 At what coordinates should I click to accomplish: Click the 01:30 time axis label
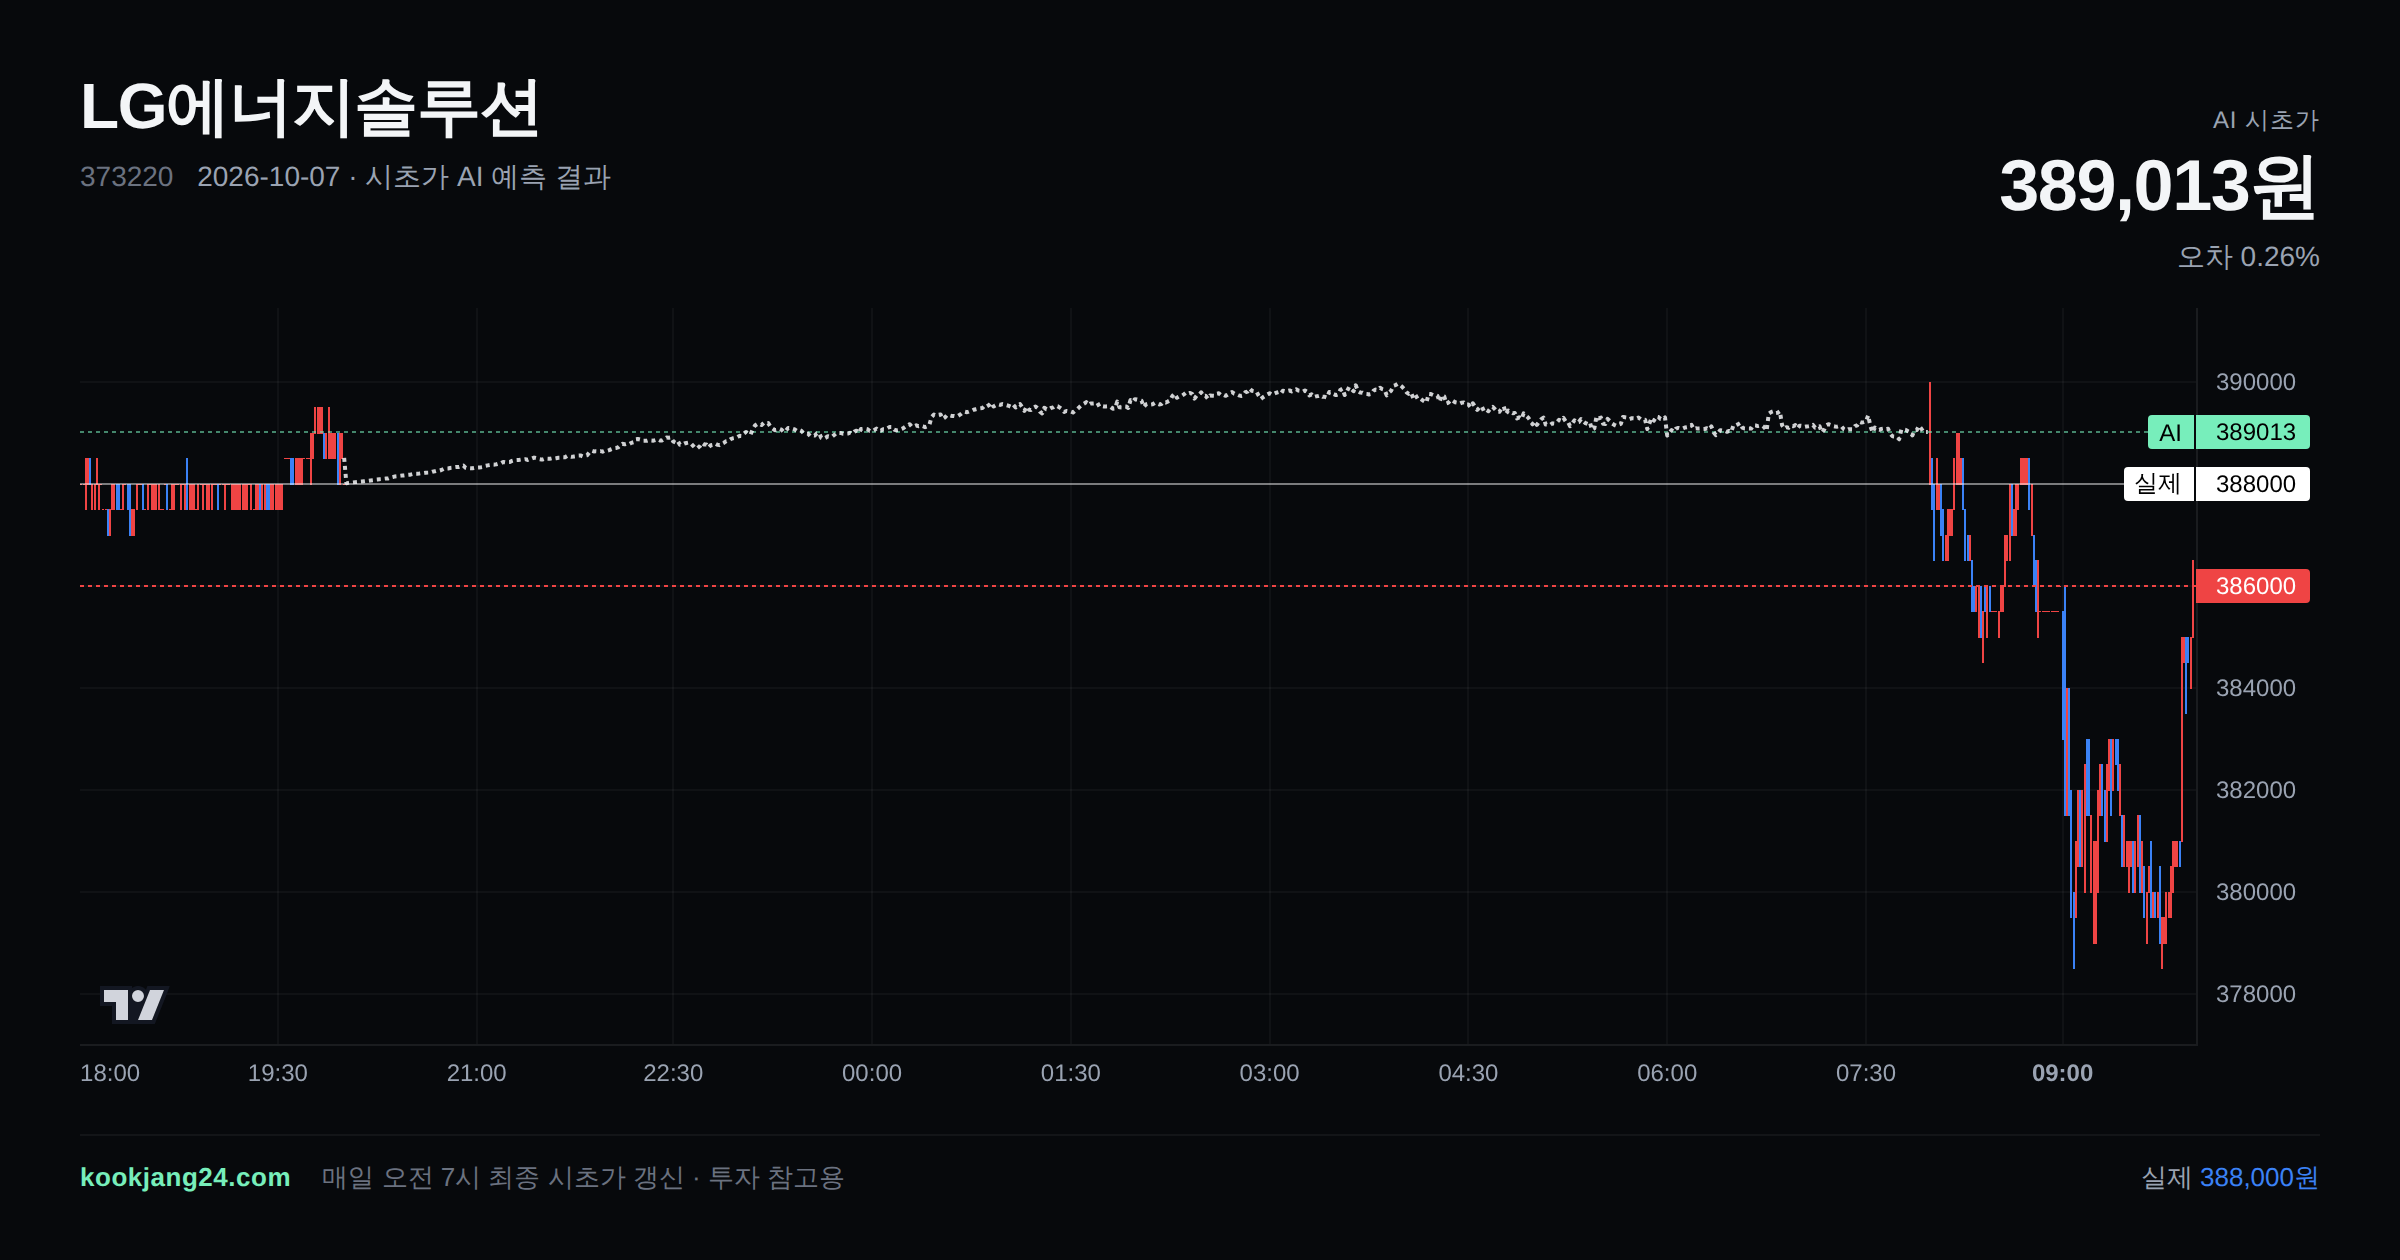point(1071,1073)
